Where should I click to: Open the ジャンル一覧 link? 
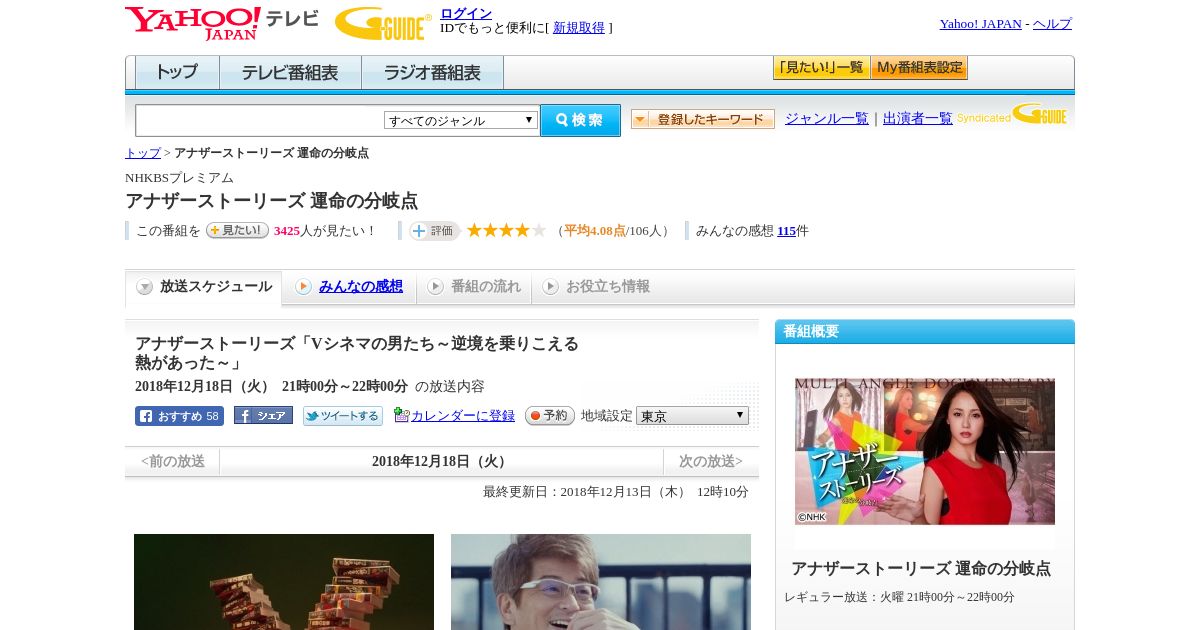point(827,119)
